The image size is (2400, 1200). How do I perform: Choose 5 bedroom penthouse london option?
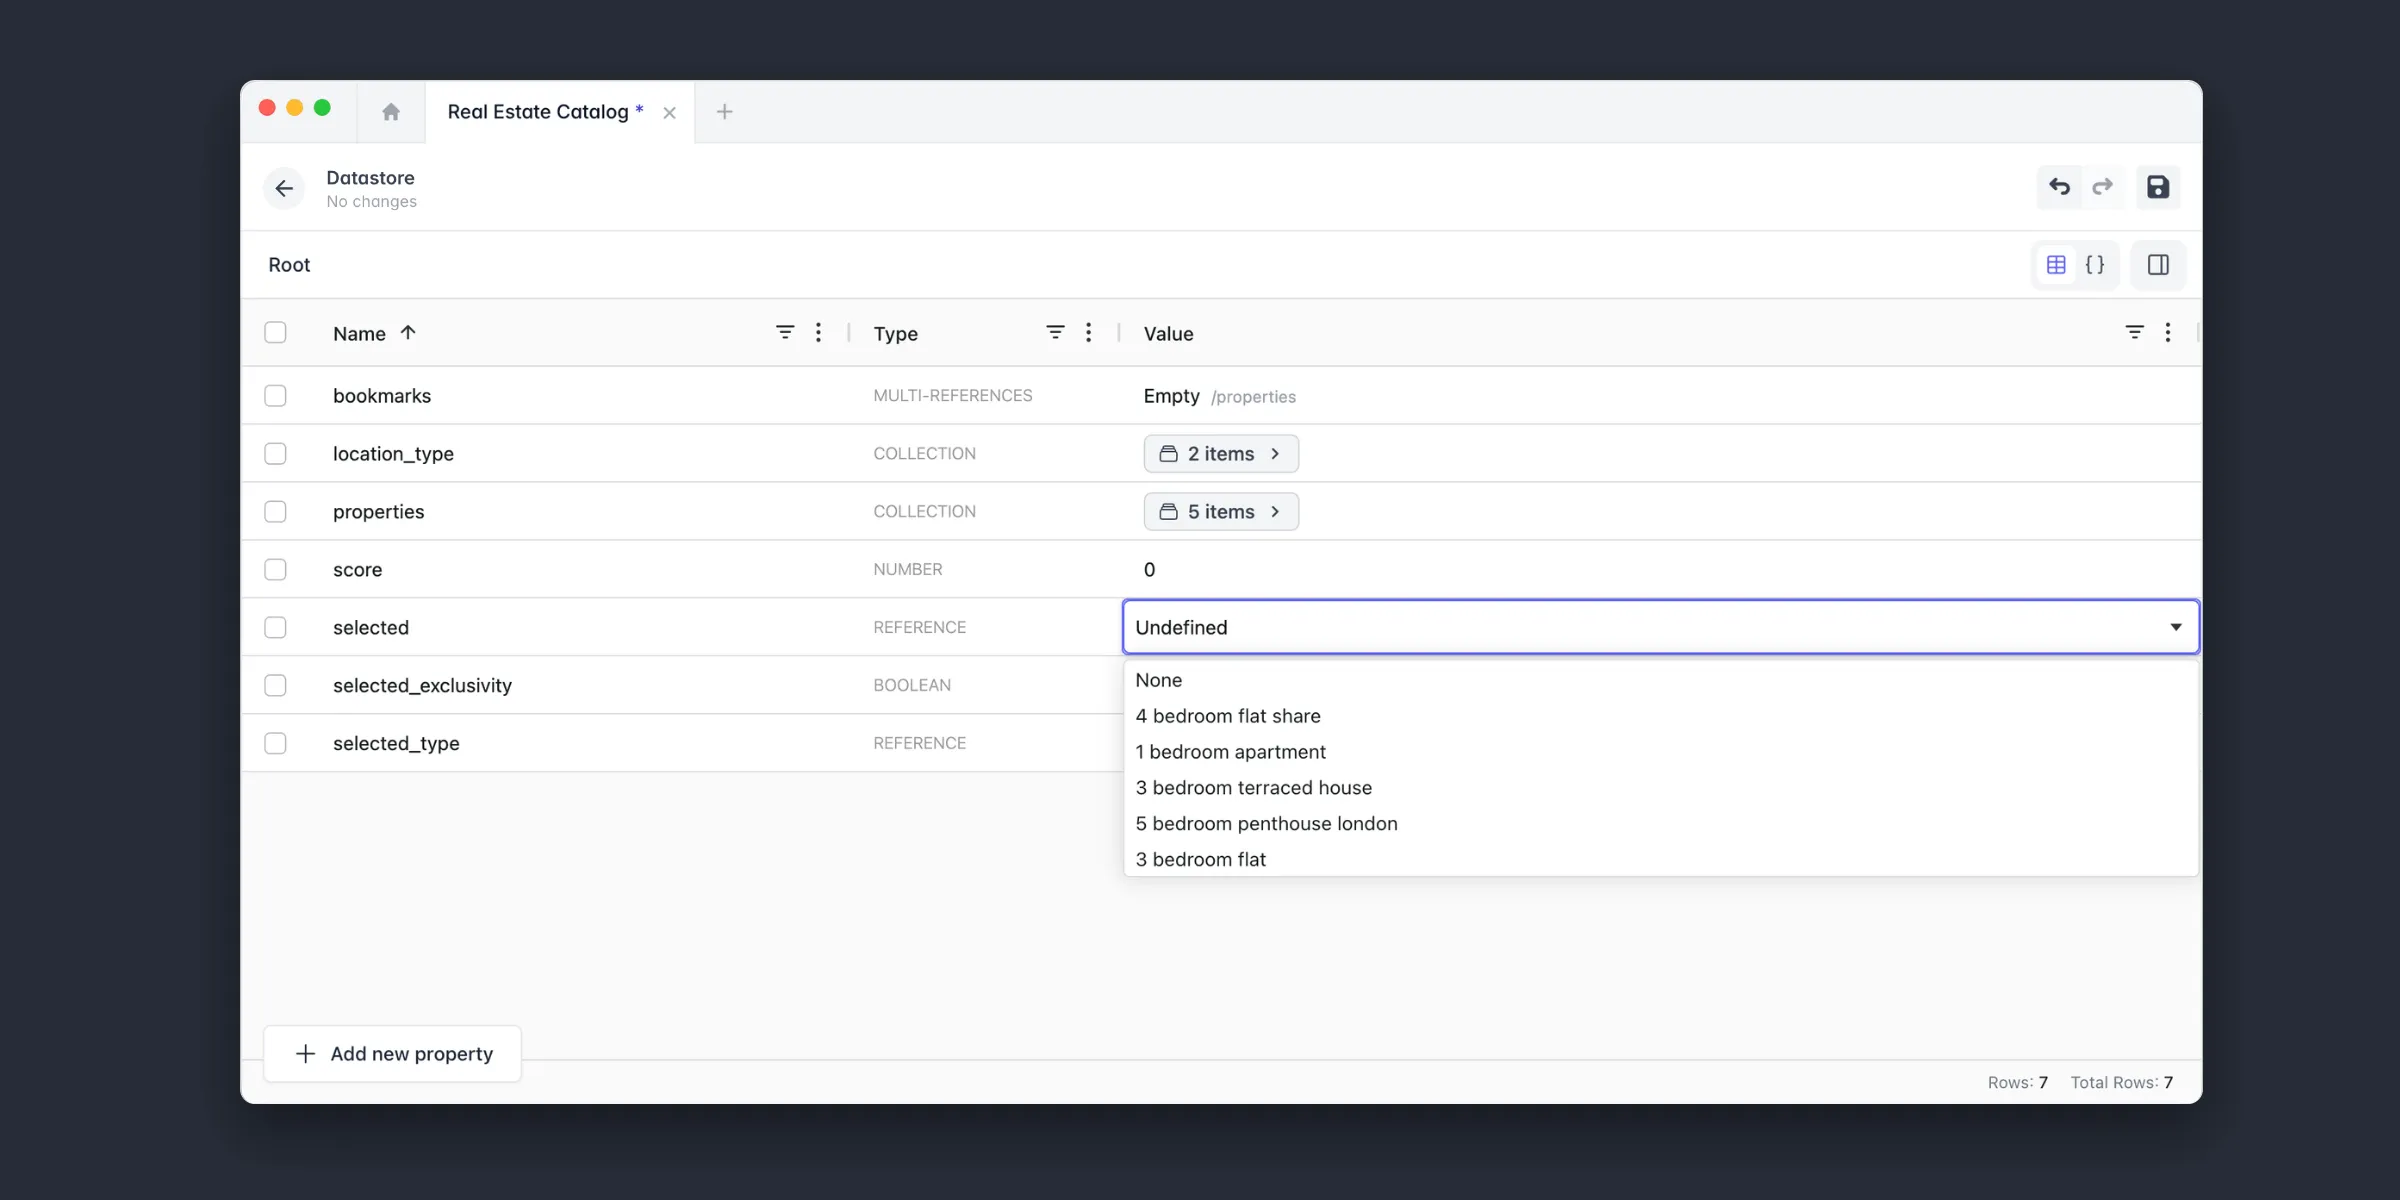point(1660,824)
